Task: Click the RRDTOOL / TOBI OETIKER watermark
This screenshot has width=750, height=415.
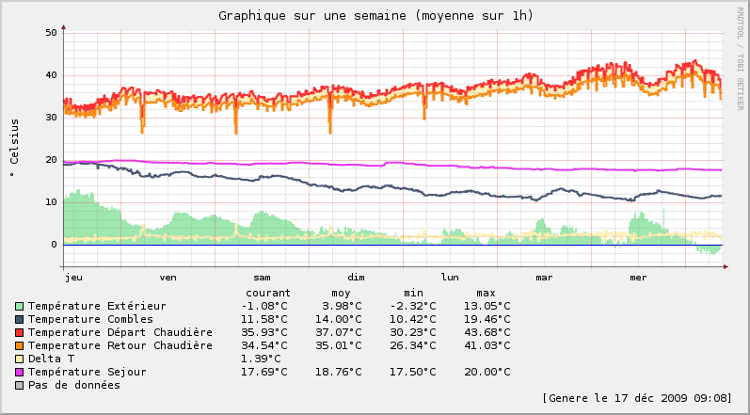Action: 740,57
